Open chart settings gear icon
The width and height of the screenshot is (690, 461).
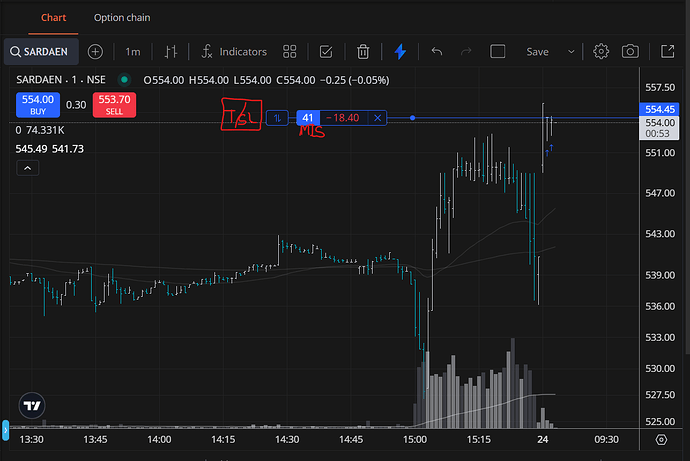(601, 51)
